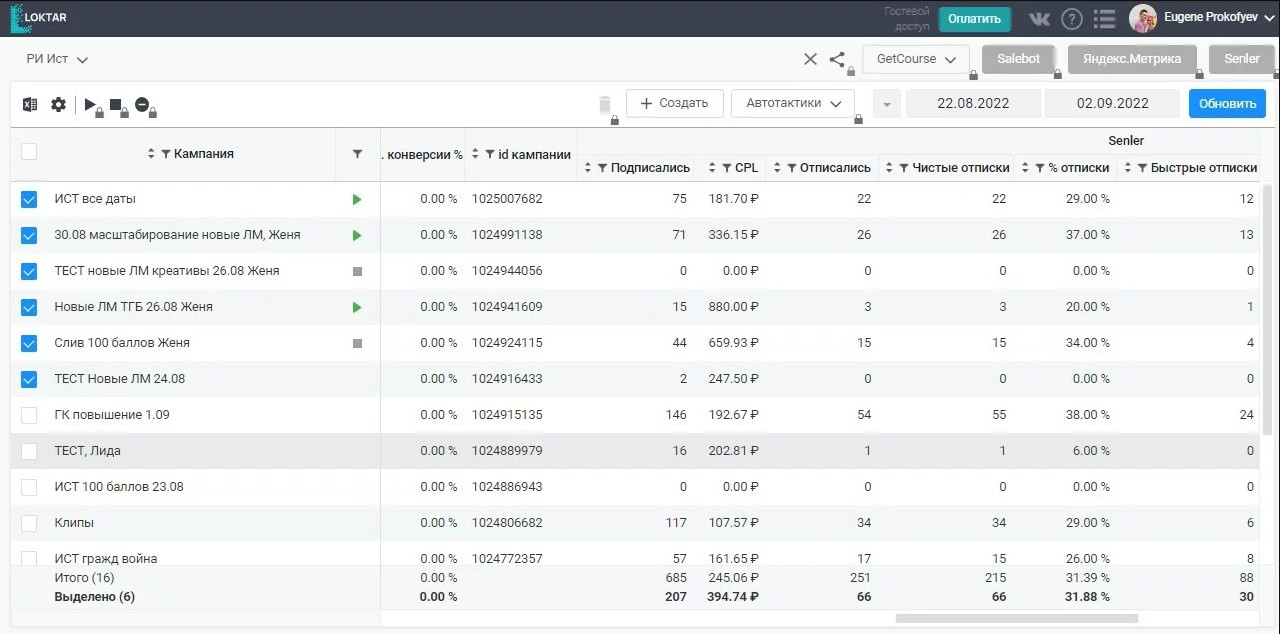Click the trash delete icon

click(x=604, y=104)
